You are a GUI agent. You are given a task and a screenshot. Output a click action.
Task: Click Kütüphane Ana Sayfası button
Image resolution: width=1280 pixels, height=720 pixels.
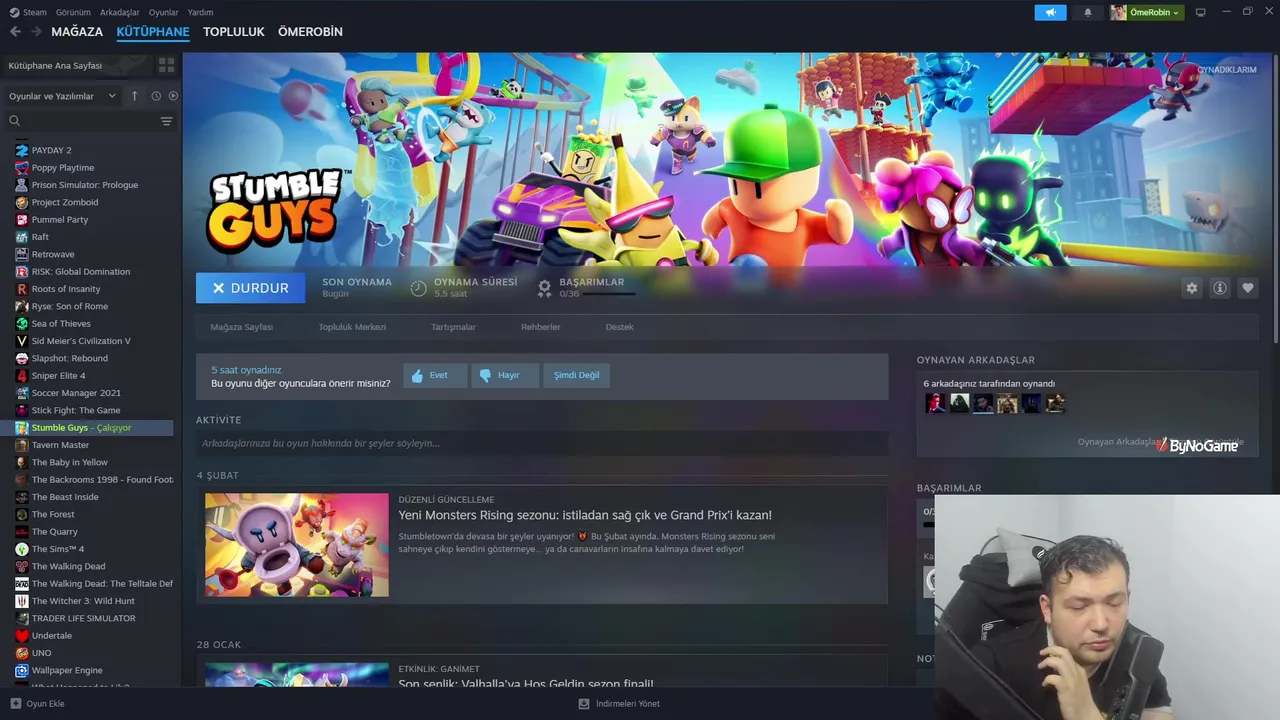click(x=77, y=65)
